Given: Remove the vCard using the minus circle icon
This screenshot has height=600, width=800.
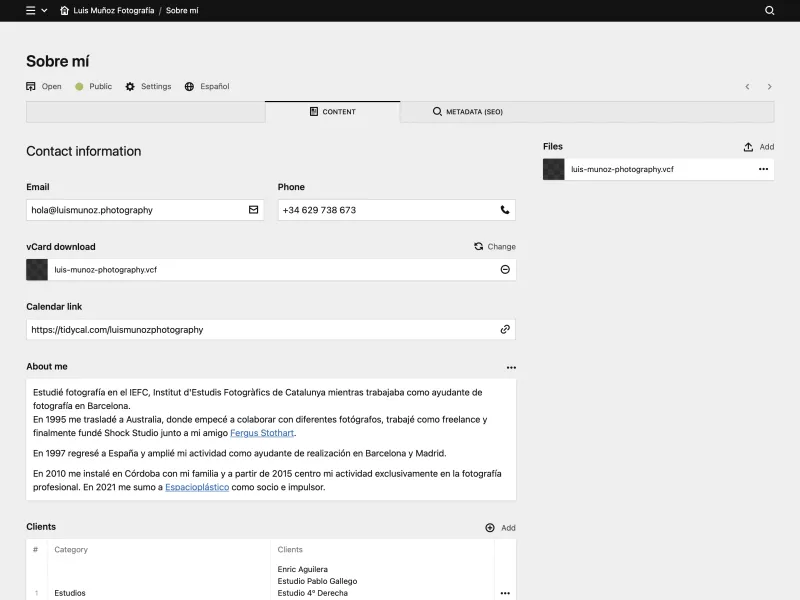Looking at the screenshot, I should point(504,269).
